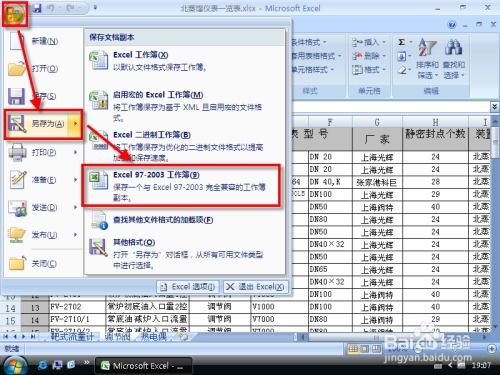Click the 退出 Excel(X) button
Image resolution: width=500 pixels, height=375 pixels.
[x=256, y=287]
